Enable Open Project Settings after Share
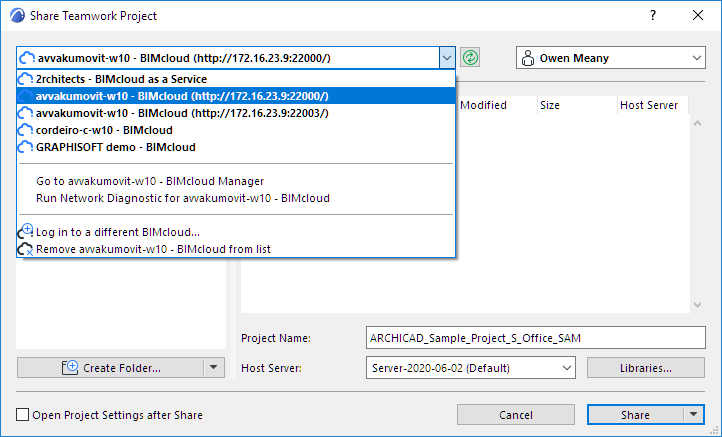722x437 pixels. (x=23, y=414)
